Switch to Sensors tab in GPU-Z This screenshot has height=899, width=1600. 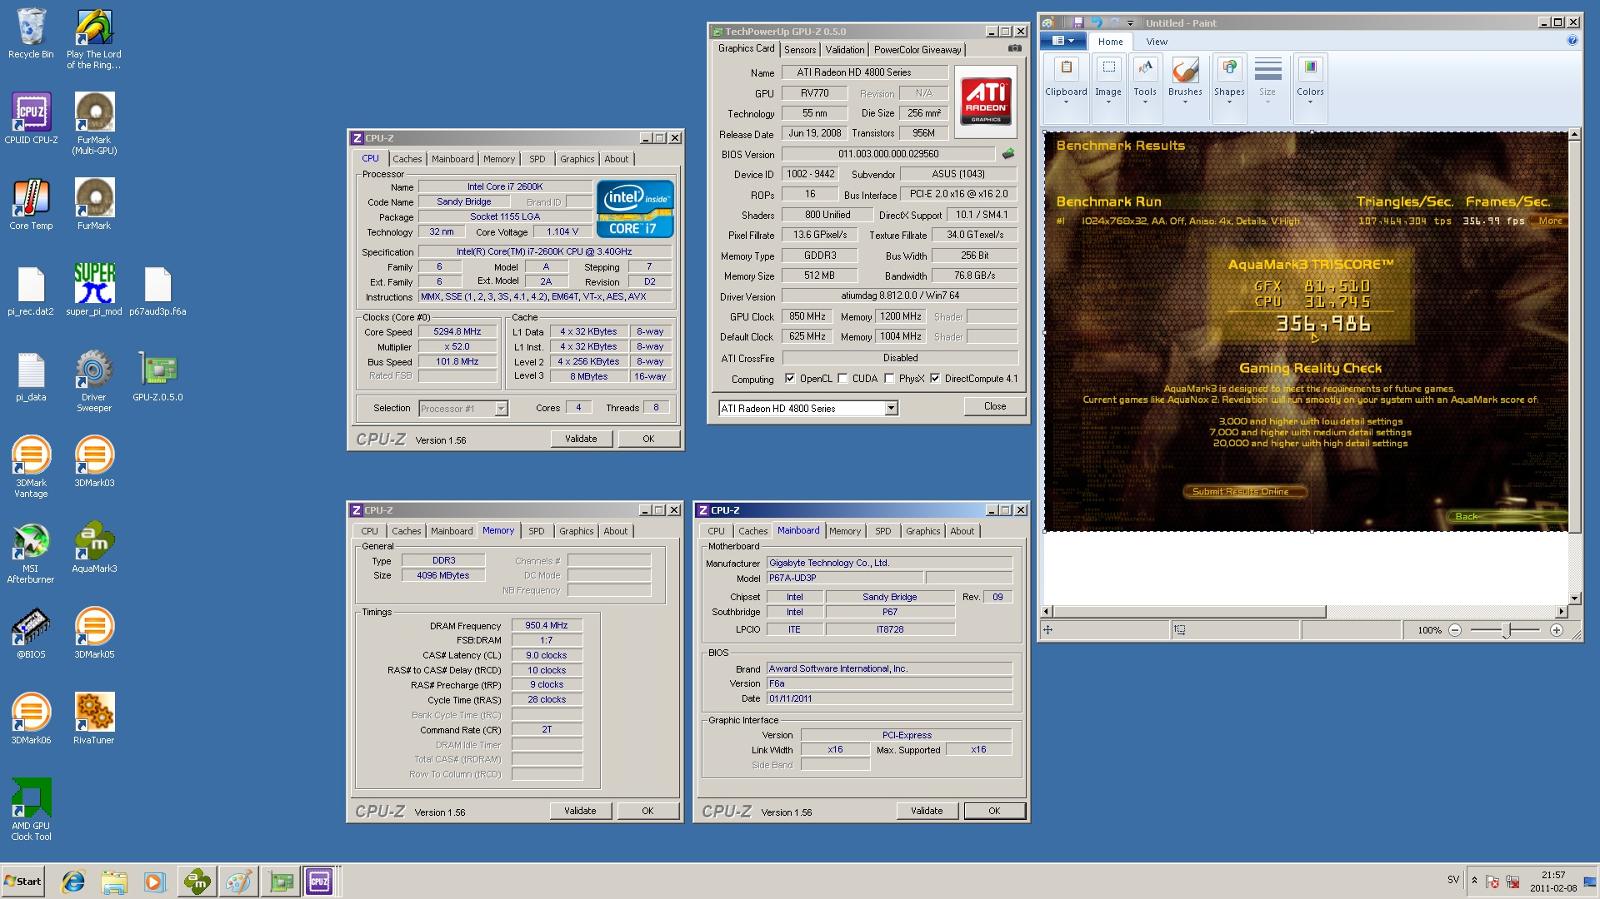pyautogui.click(x=800, y=49)
